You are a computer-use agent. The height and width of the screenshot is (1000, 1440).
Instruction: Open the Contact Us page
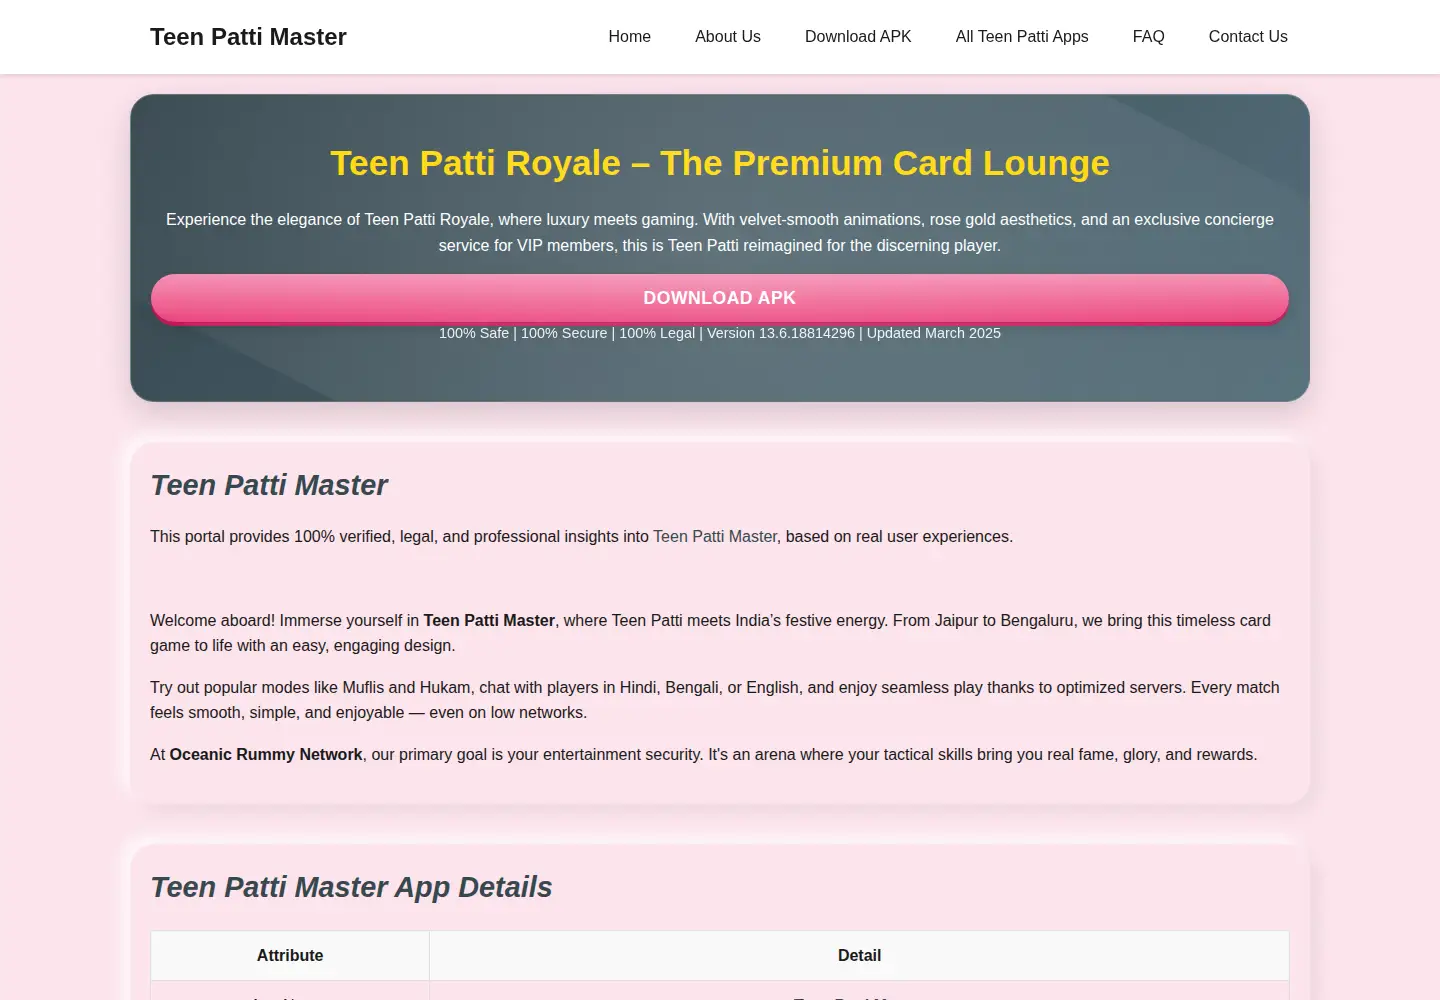1248,37
